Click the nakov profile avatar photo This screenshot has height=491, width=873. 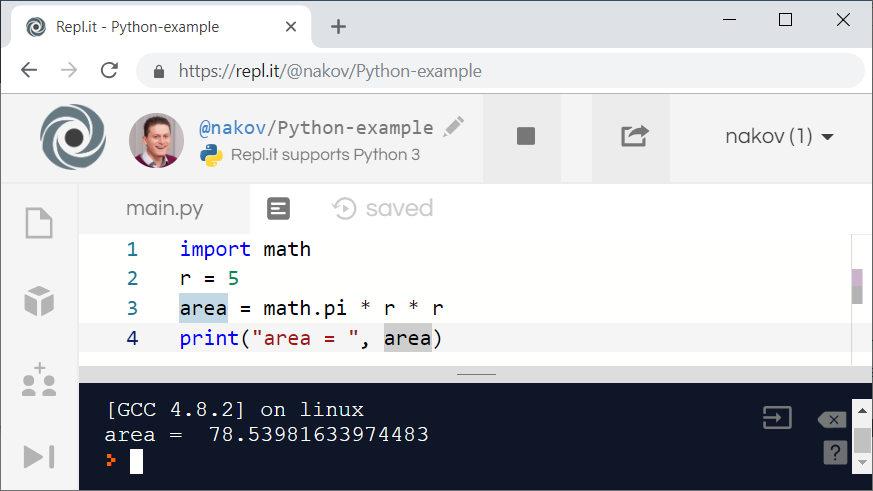pos(157,140)
